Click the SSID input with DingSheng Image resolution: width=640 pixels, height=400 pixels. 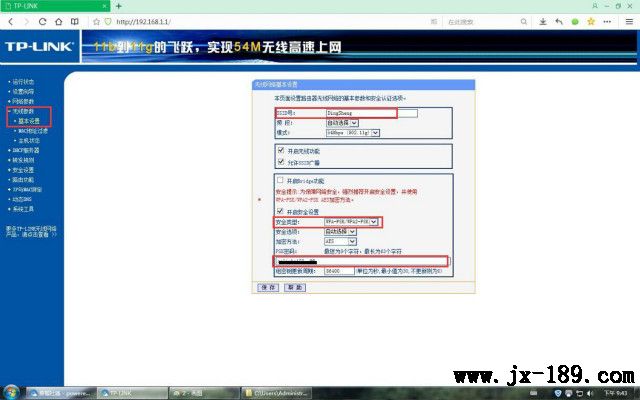(371, 113)
